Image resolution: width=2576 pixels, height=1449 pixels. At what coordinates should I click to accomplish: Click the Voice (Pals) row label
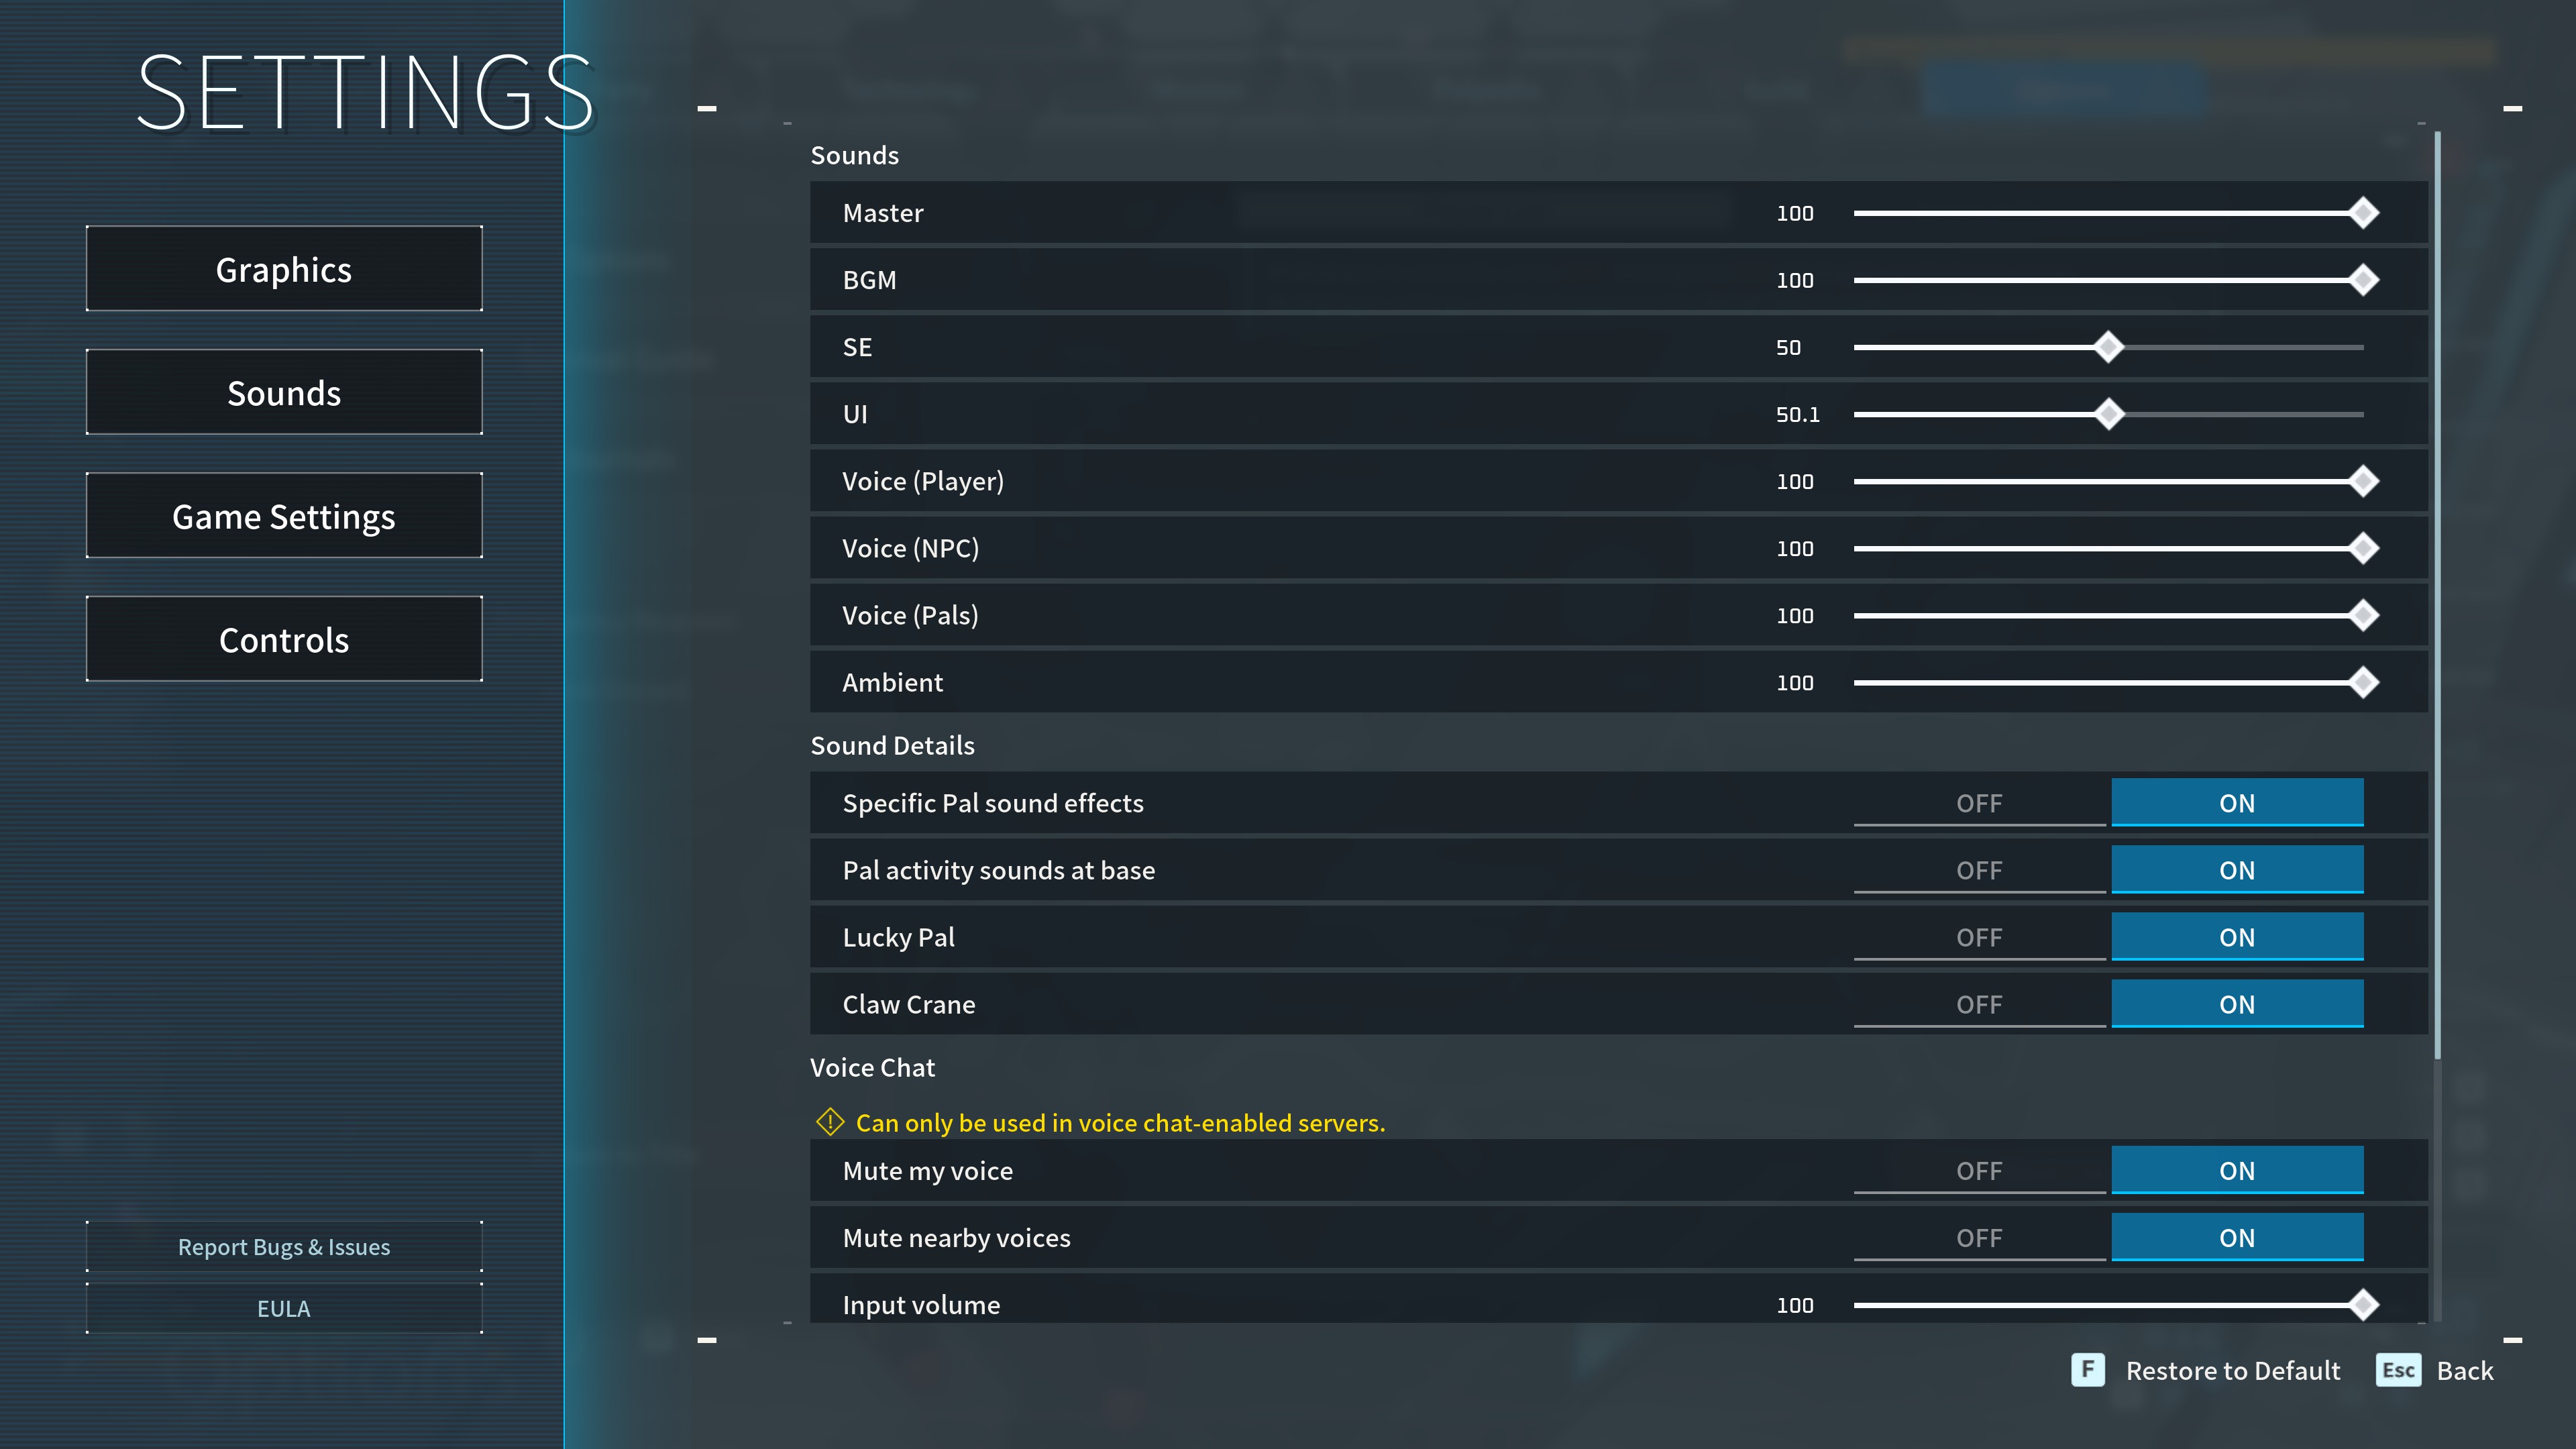pyautogui.click(x=910, y=615)
